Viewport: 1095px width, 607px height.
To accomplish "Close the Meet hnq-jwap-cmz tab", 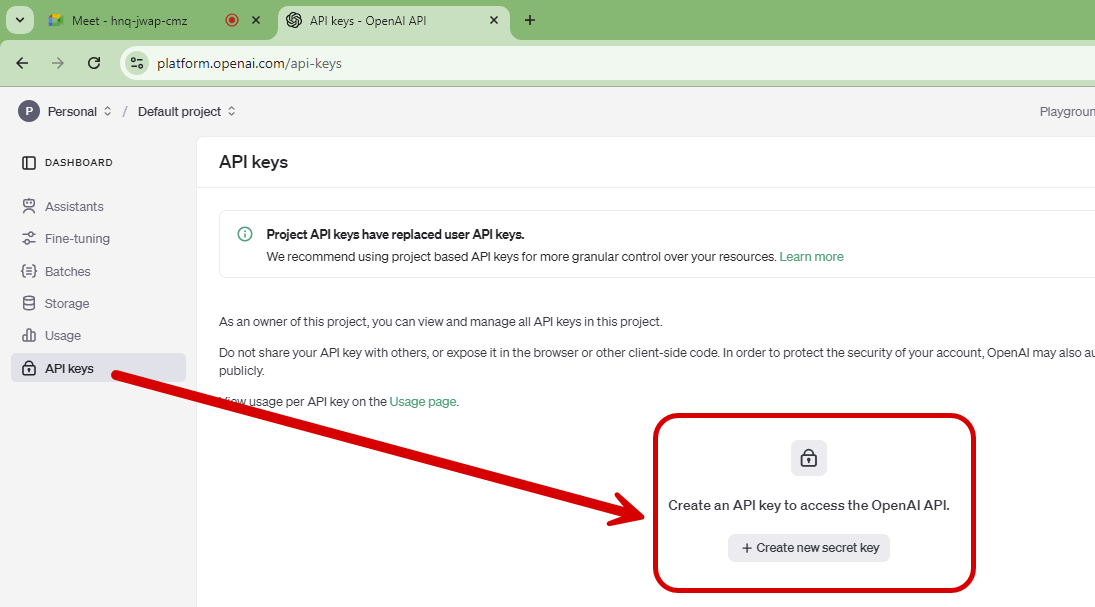I will coord(256,20).
